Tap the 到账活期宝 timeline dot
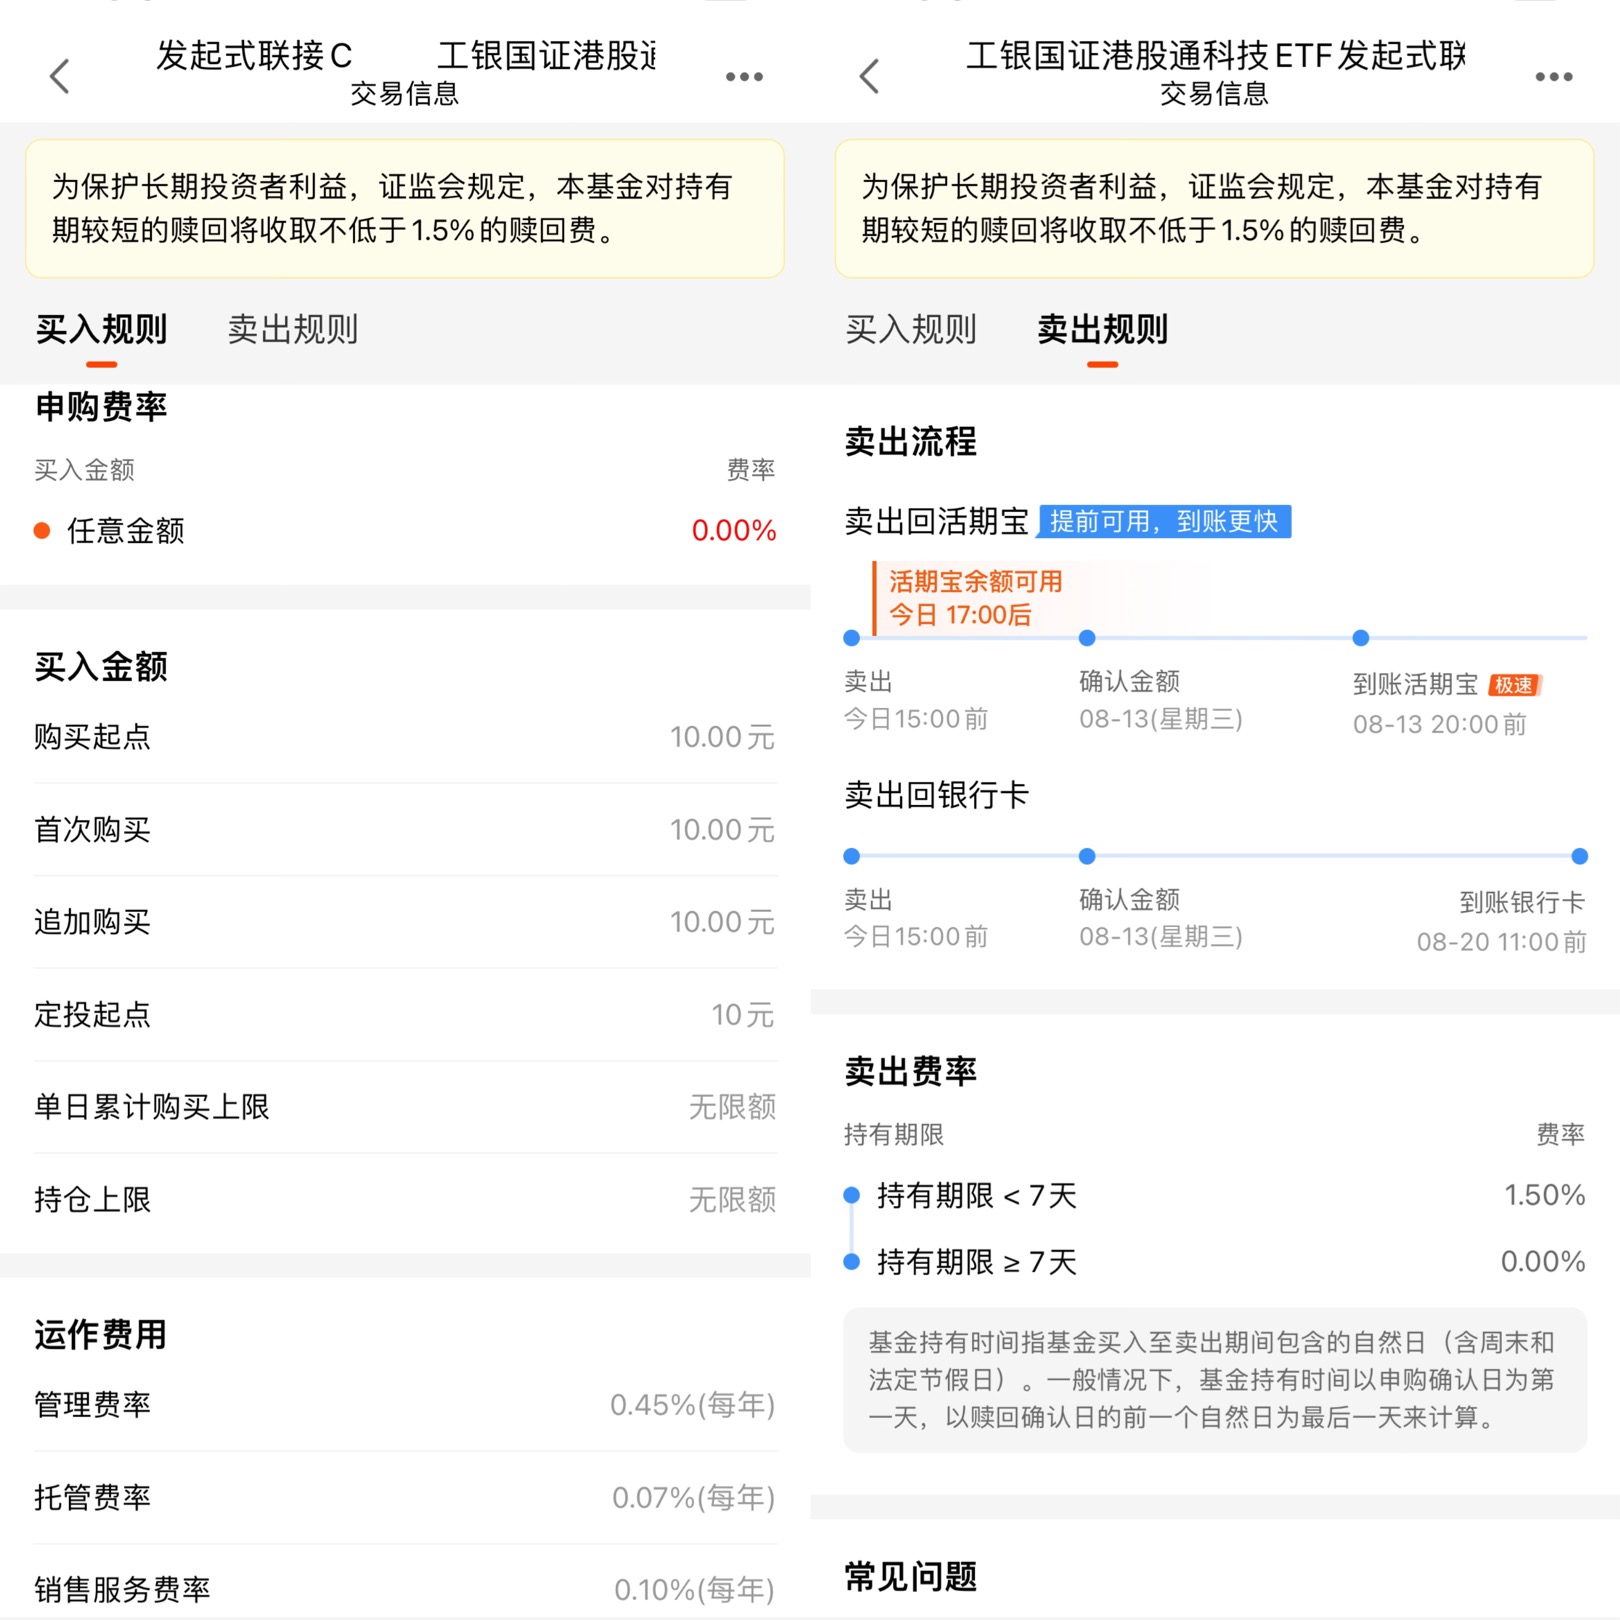Image resolution: width=1620 pixels, height=1620 pixels. 1361,638
